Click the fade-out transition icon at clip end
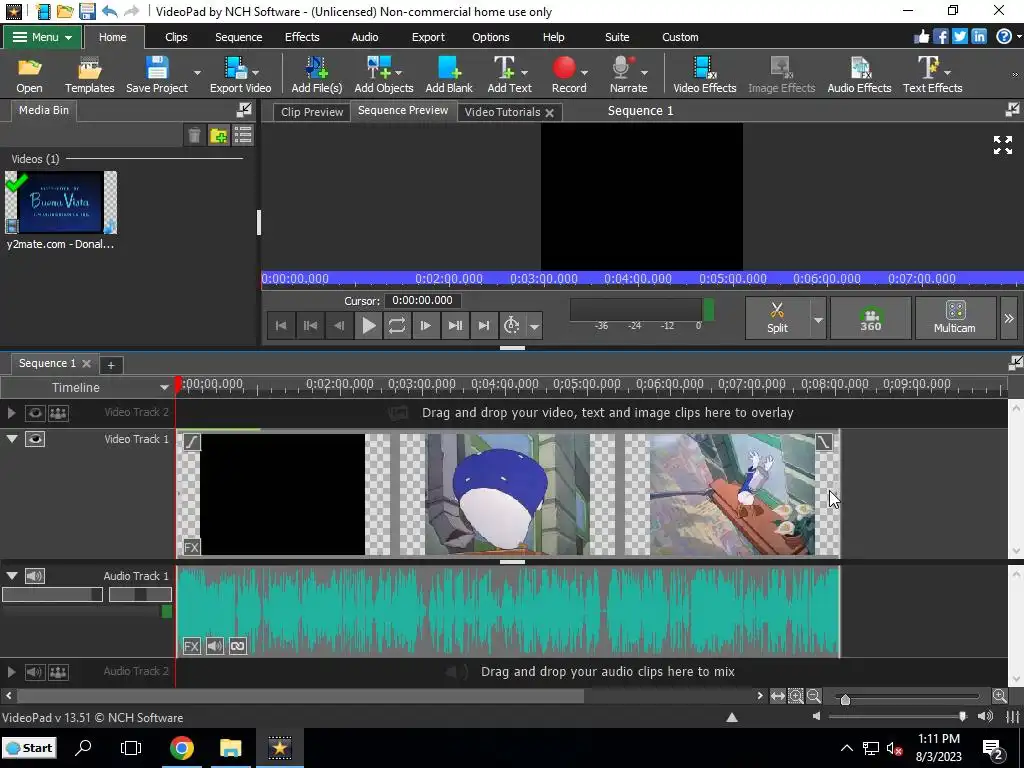The height and width of the screenshot is (768, 1024). click(x=824, y=442)
